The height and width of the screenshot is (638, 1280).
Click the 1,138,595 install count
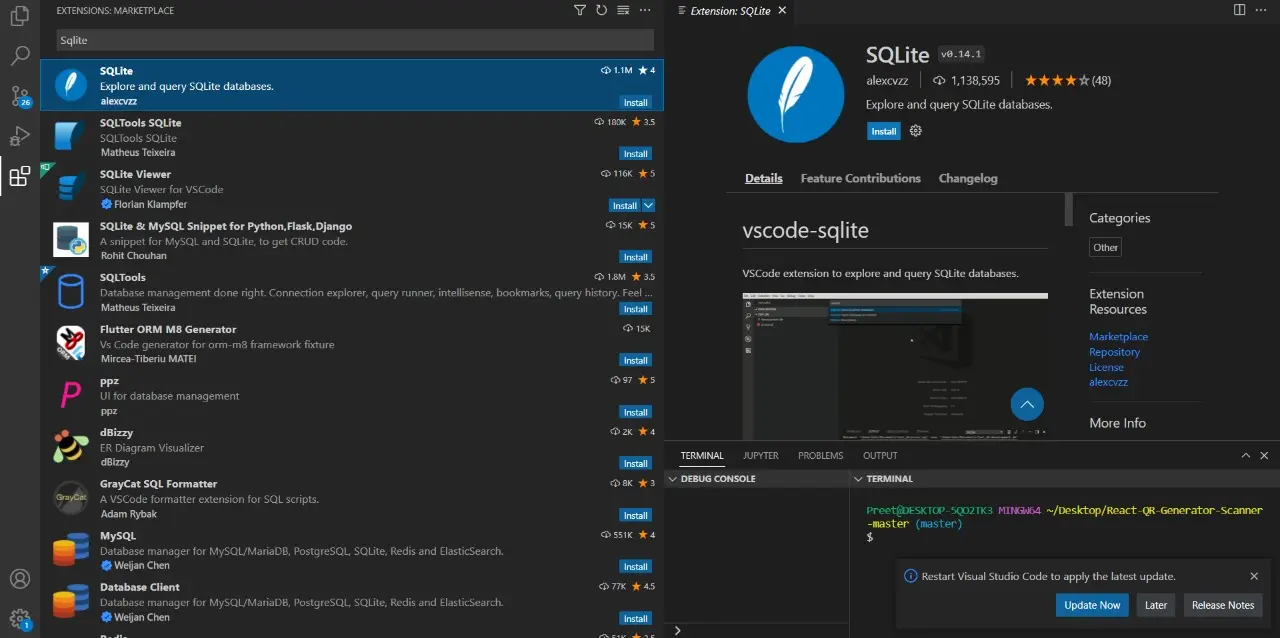[966, 80]
